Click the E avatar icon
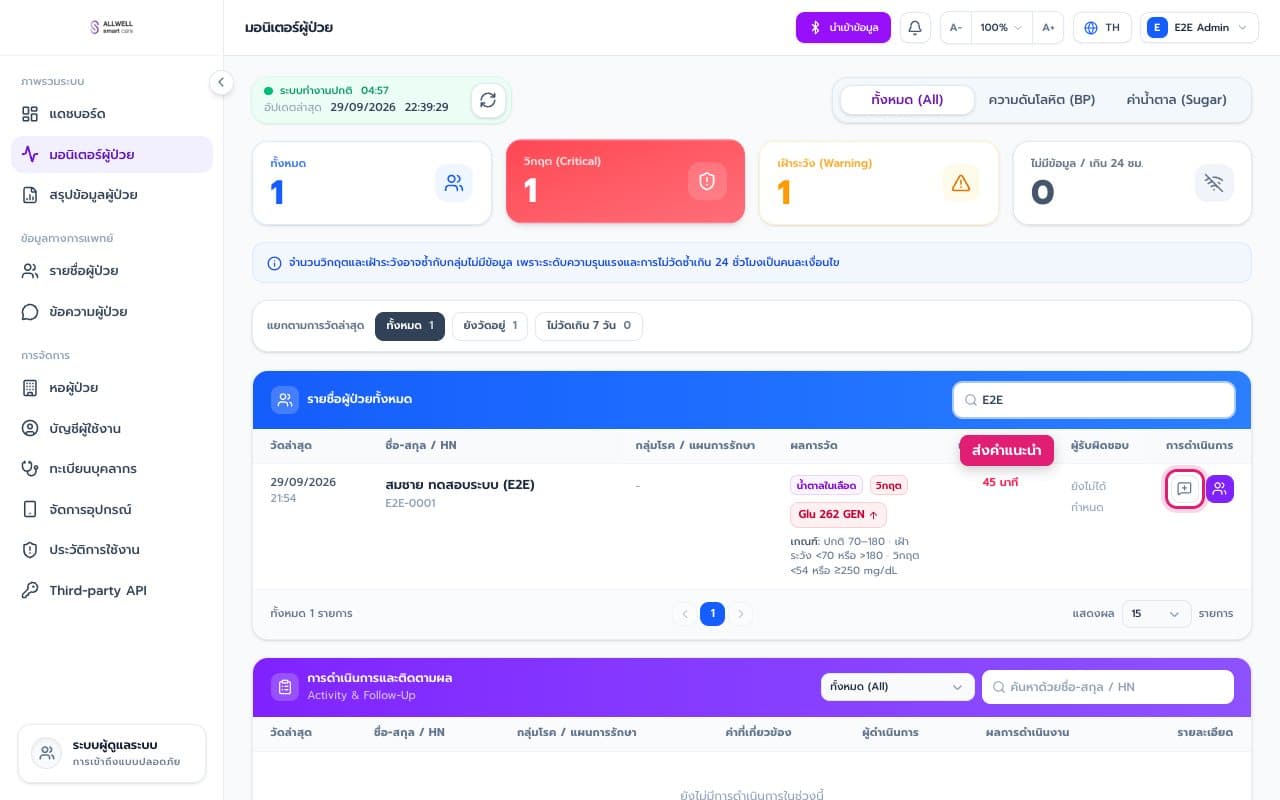The image size is (1280, 800). tap(1157, 28)
